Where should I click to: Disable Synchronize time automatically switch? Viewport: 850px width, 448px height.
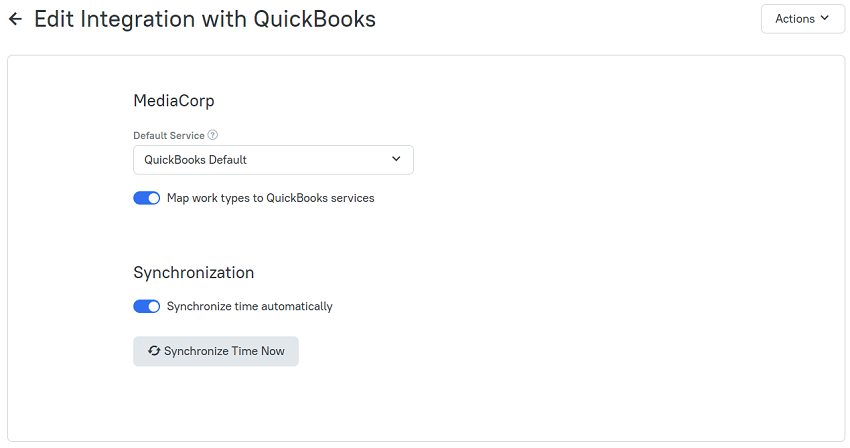[x=147, y=306]
